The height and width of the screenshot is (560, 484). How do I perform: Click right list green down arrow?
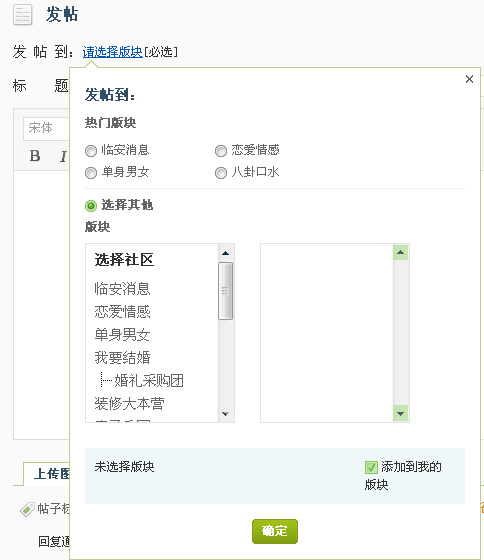[x=400, y=414]
